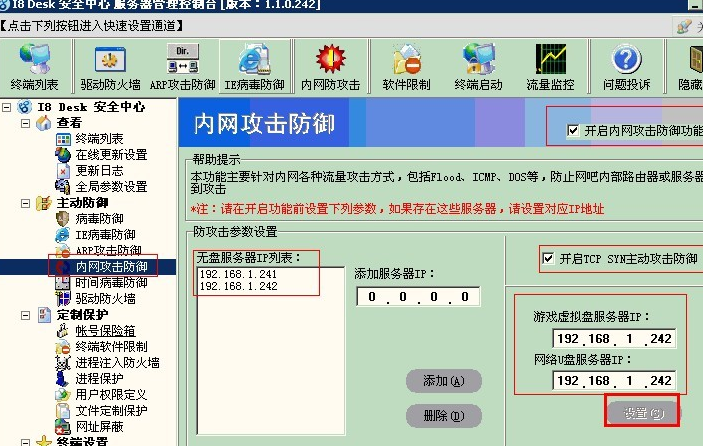The width and height of the screenshot is (703, 446).
Task: Click the 全局参数设置 icon
Action: (63, 186)
